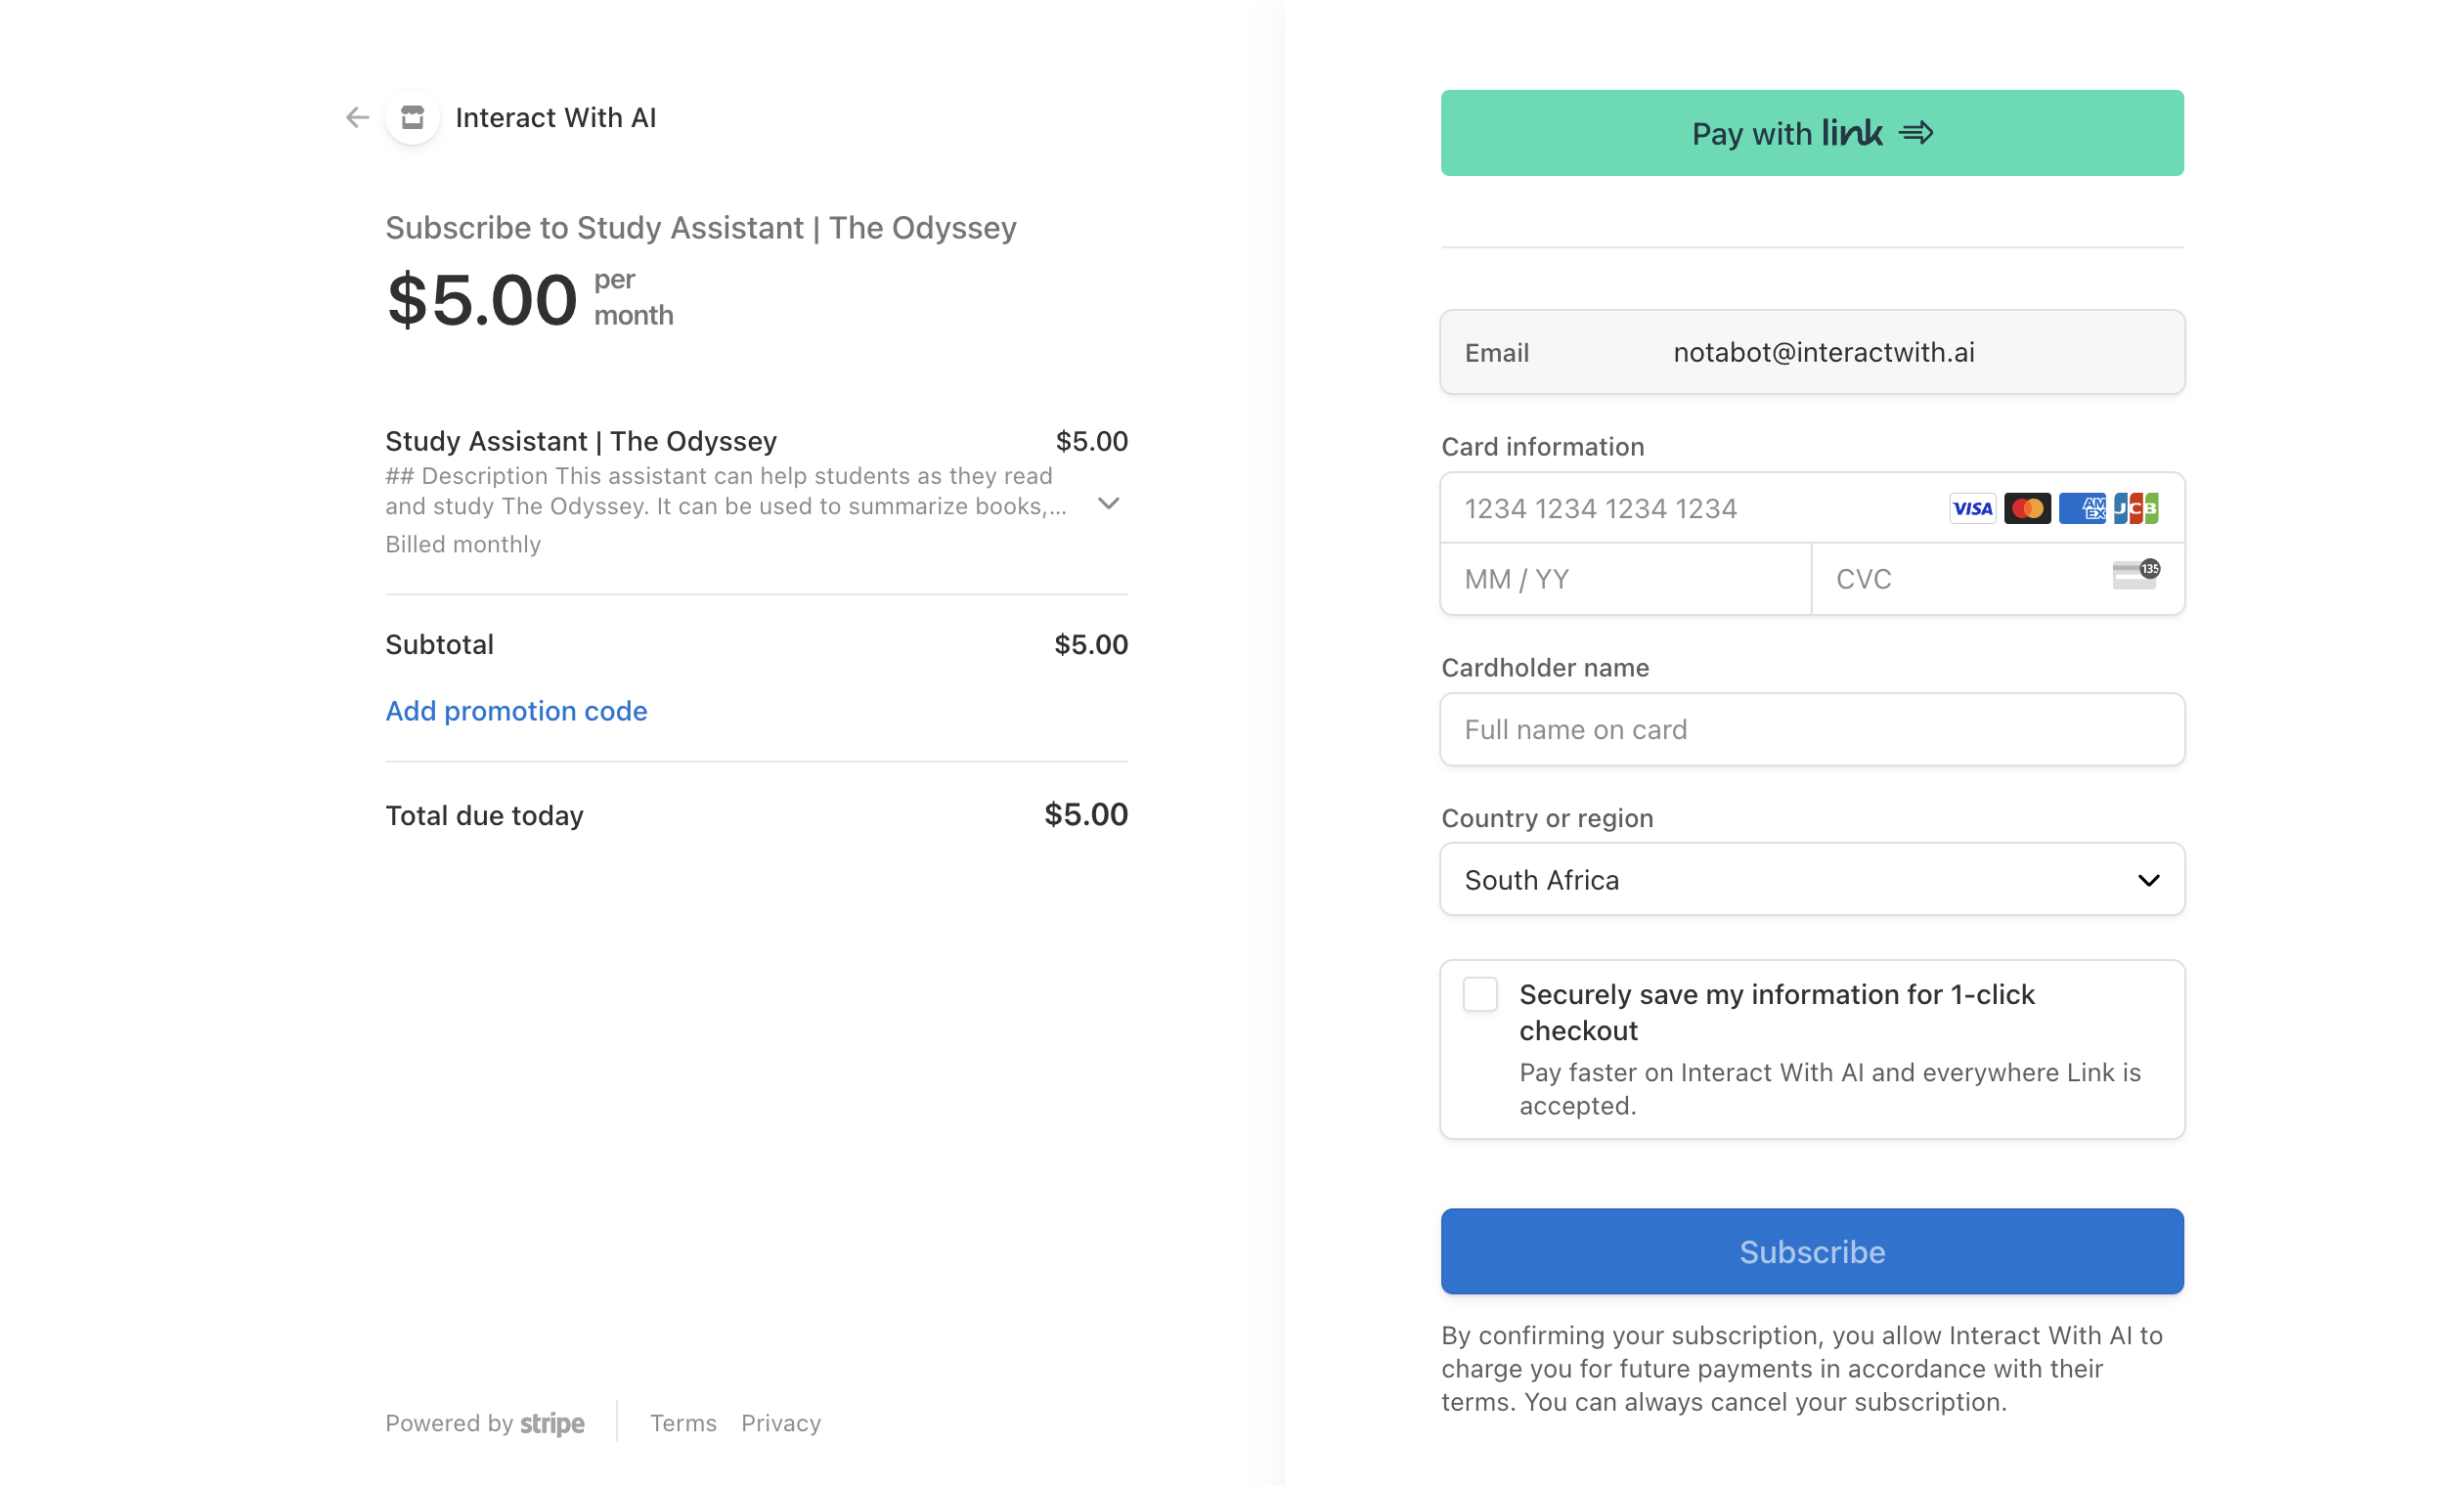Enable securely save my information checkbox
Viewport: 2464px width, 1486px height.
1480,995
